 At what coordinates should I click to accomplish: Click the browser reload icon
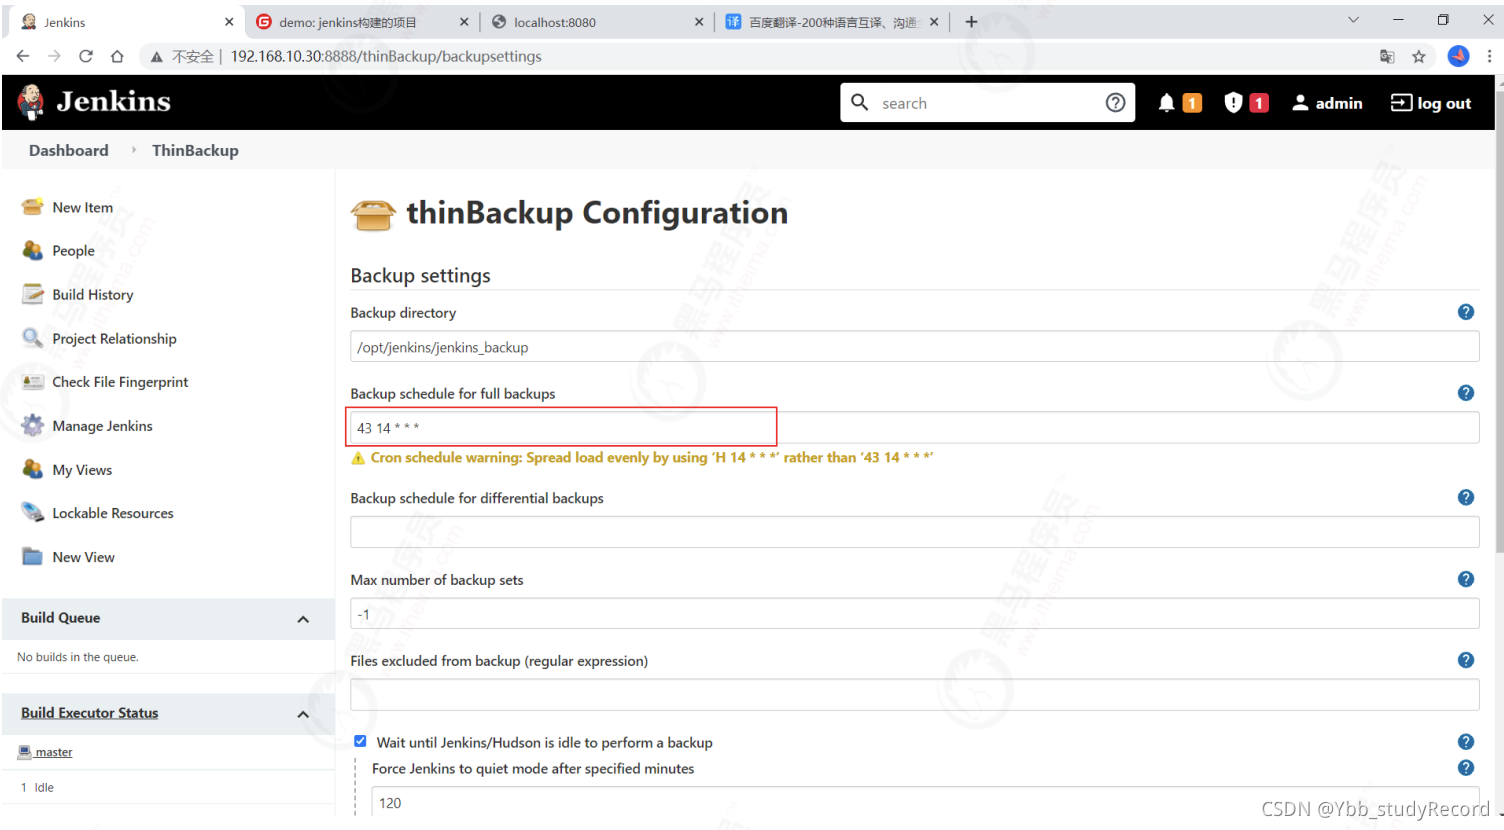click(x=86, y=56)
